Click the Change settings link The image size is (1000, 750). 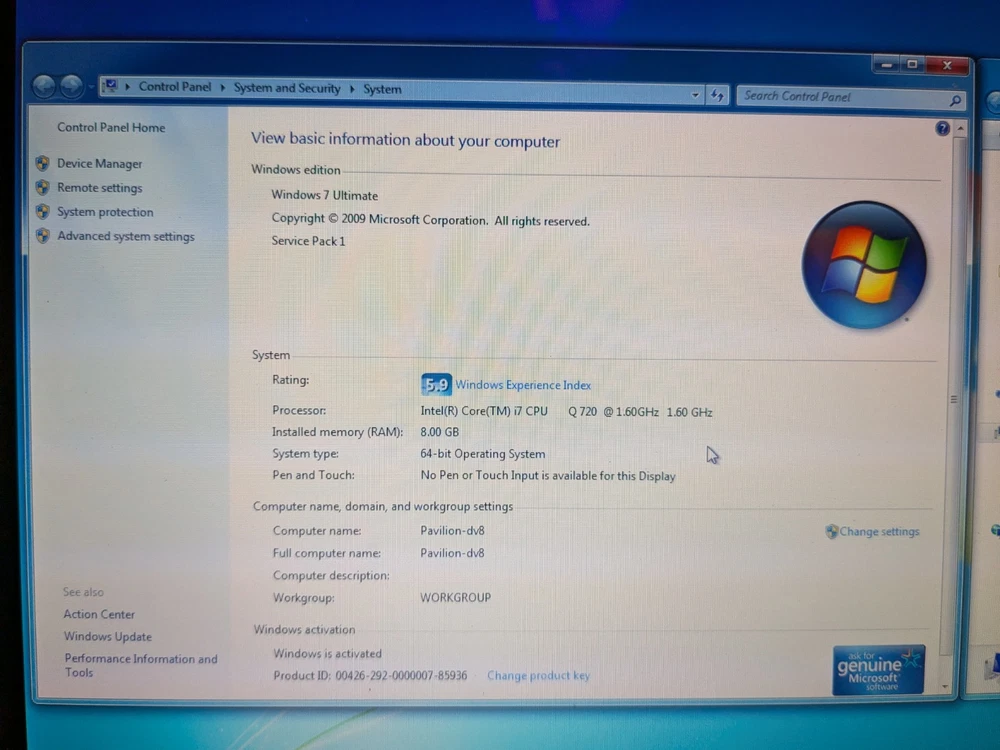[879, 532]
